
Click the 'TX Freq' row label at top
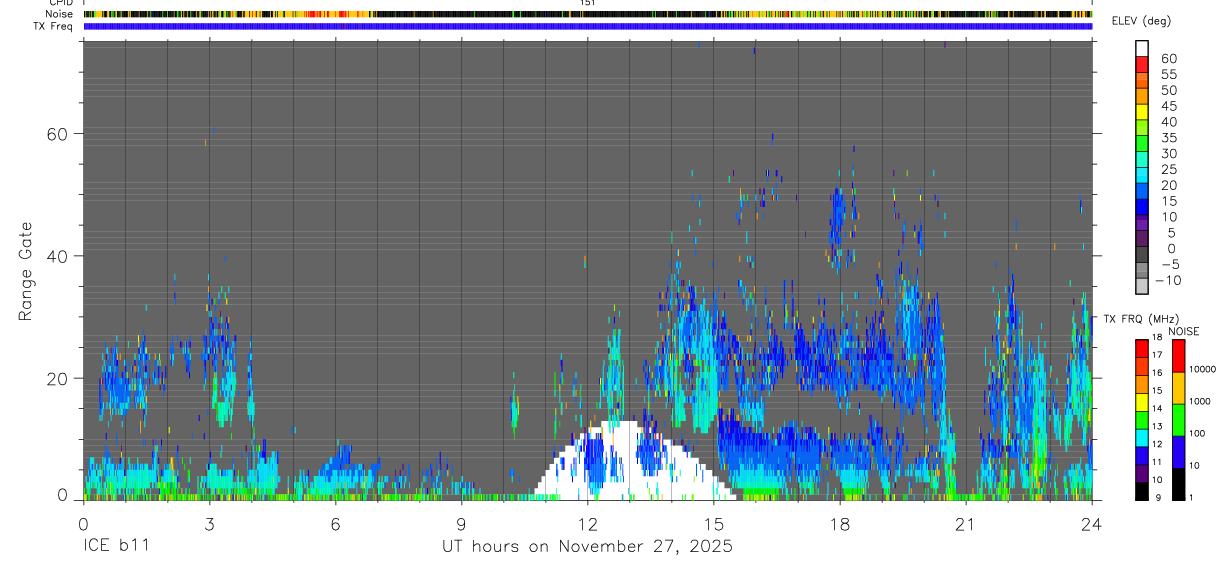click(54, 26)
